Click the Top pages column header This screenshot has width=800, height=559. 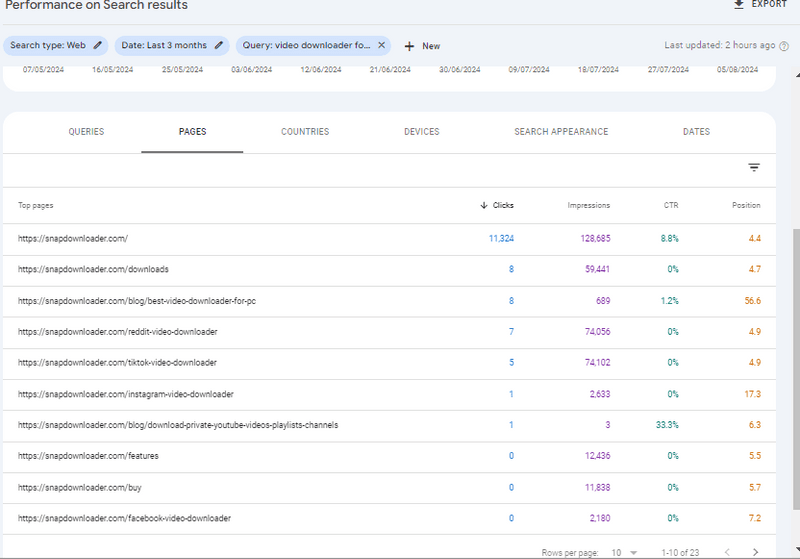[x=36, y=205]
